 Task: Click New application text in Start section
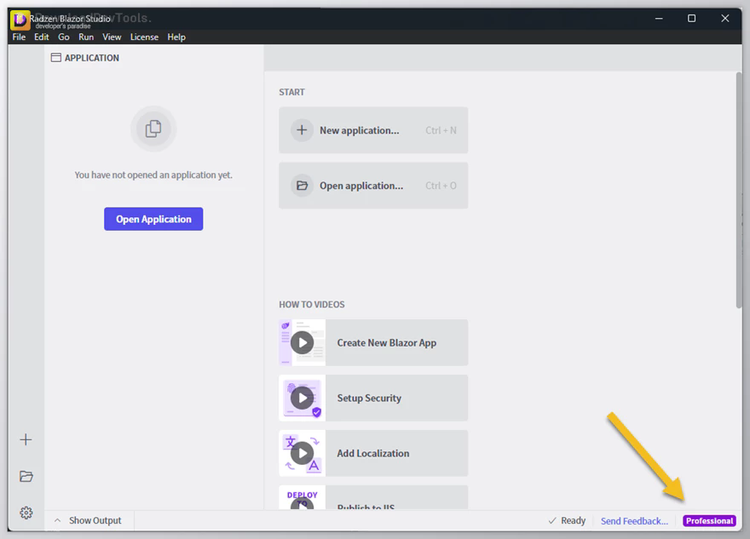359,130
